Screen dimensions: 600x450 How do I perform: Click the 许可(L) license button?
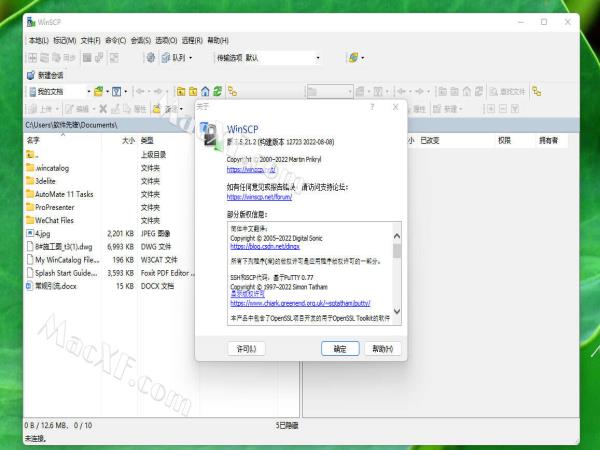pyautogui.click(x=246, y=349)
